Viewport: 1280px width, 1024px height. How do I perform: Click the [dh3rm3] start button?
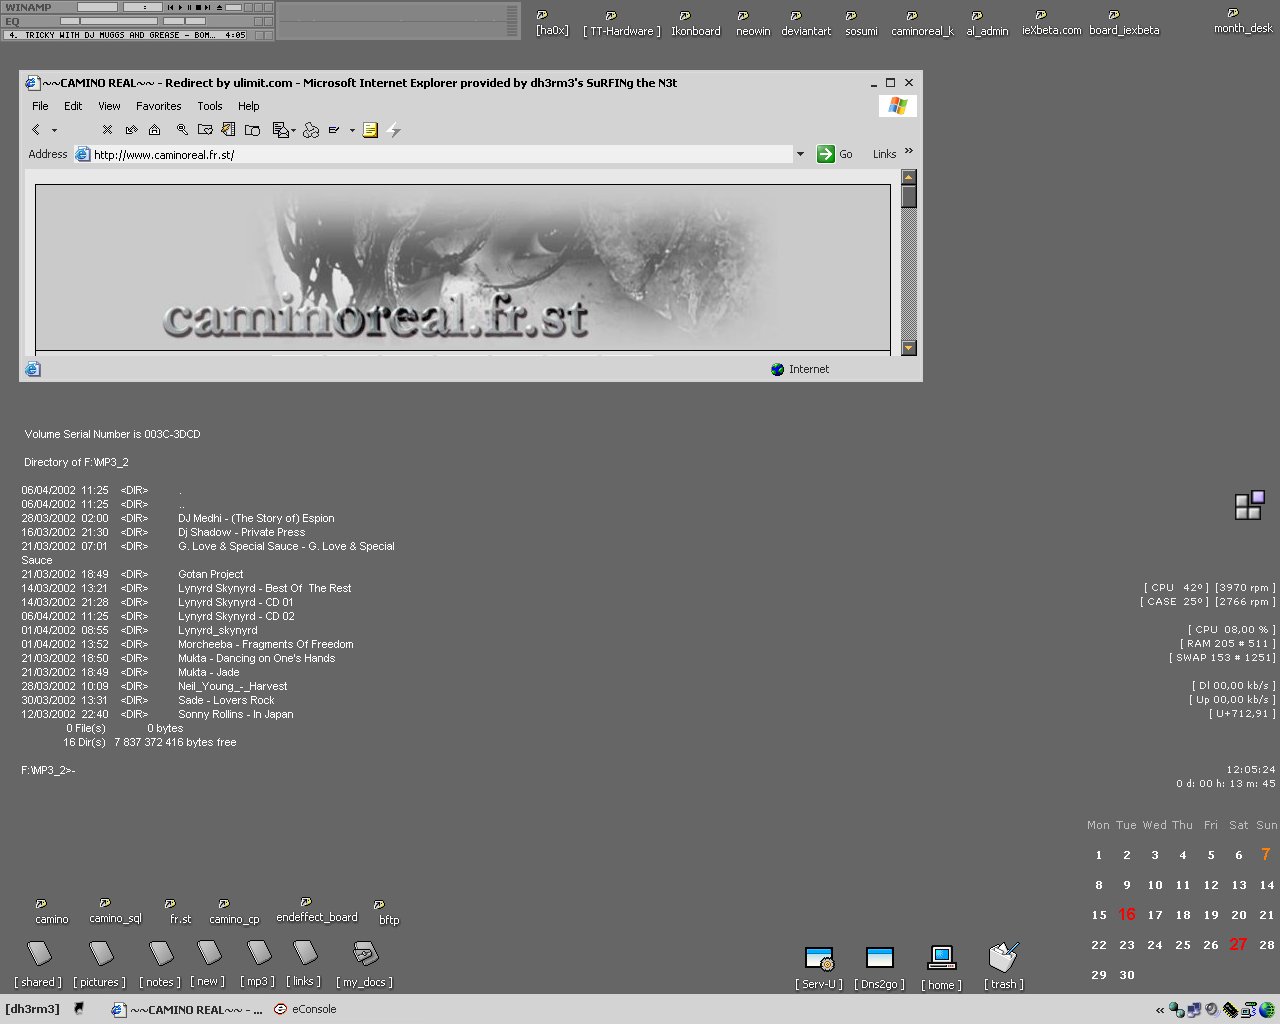coord(33,1009)
